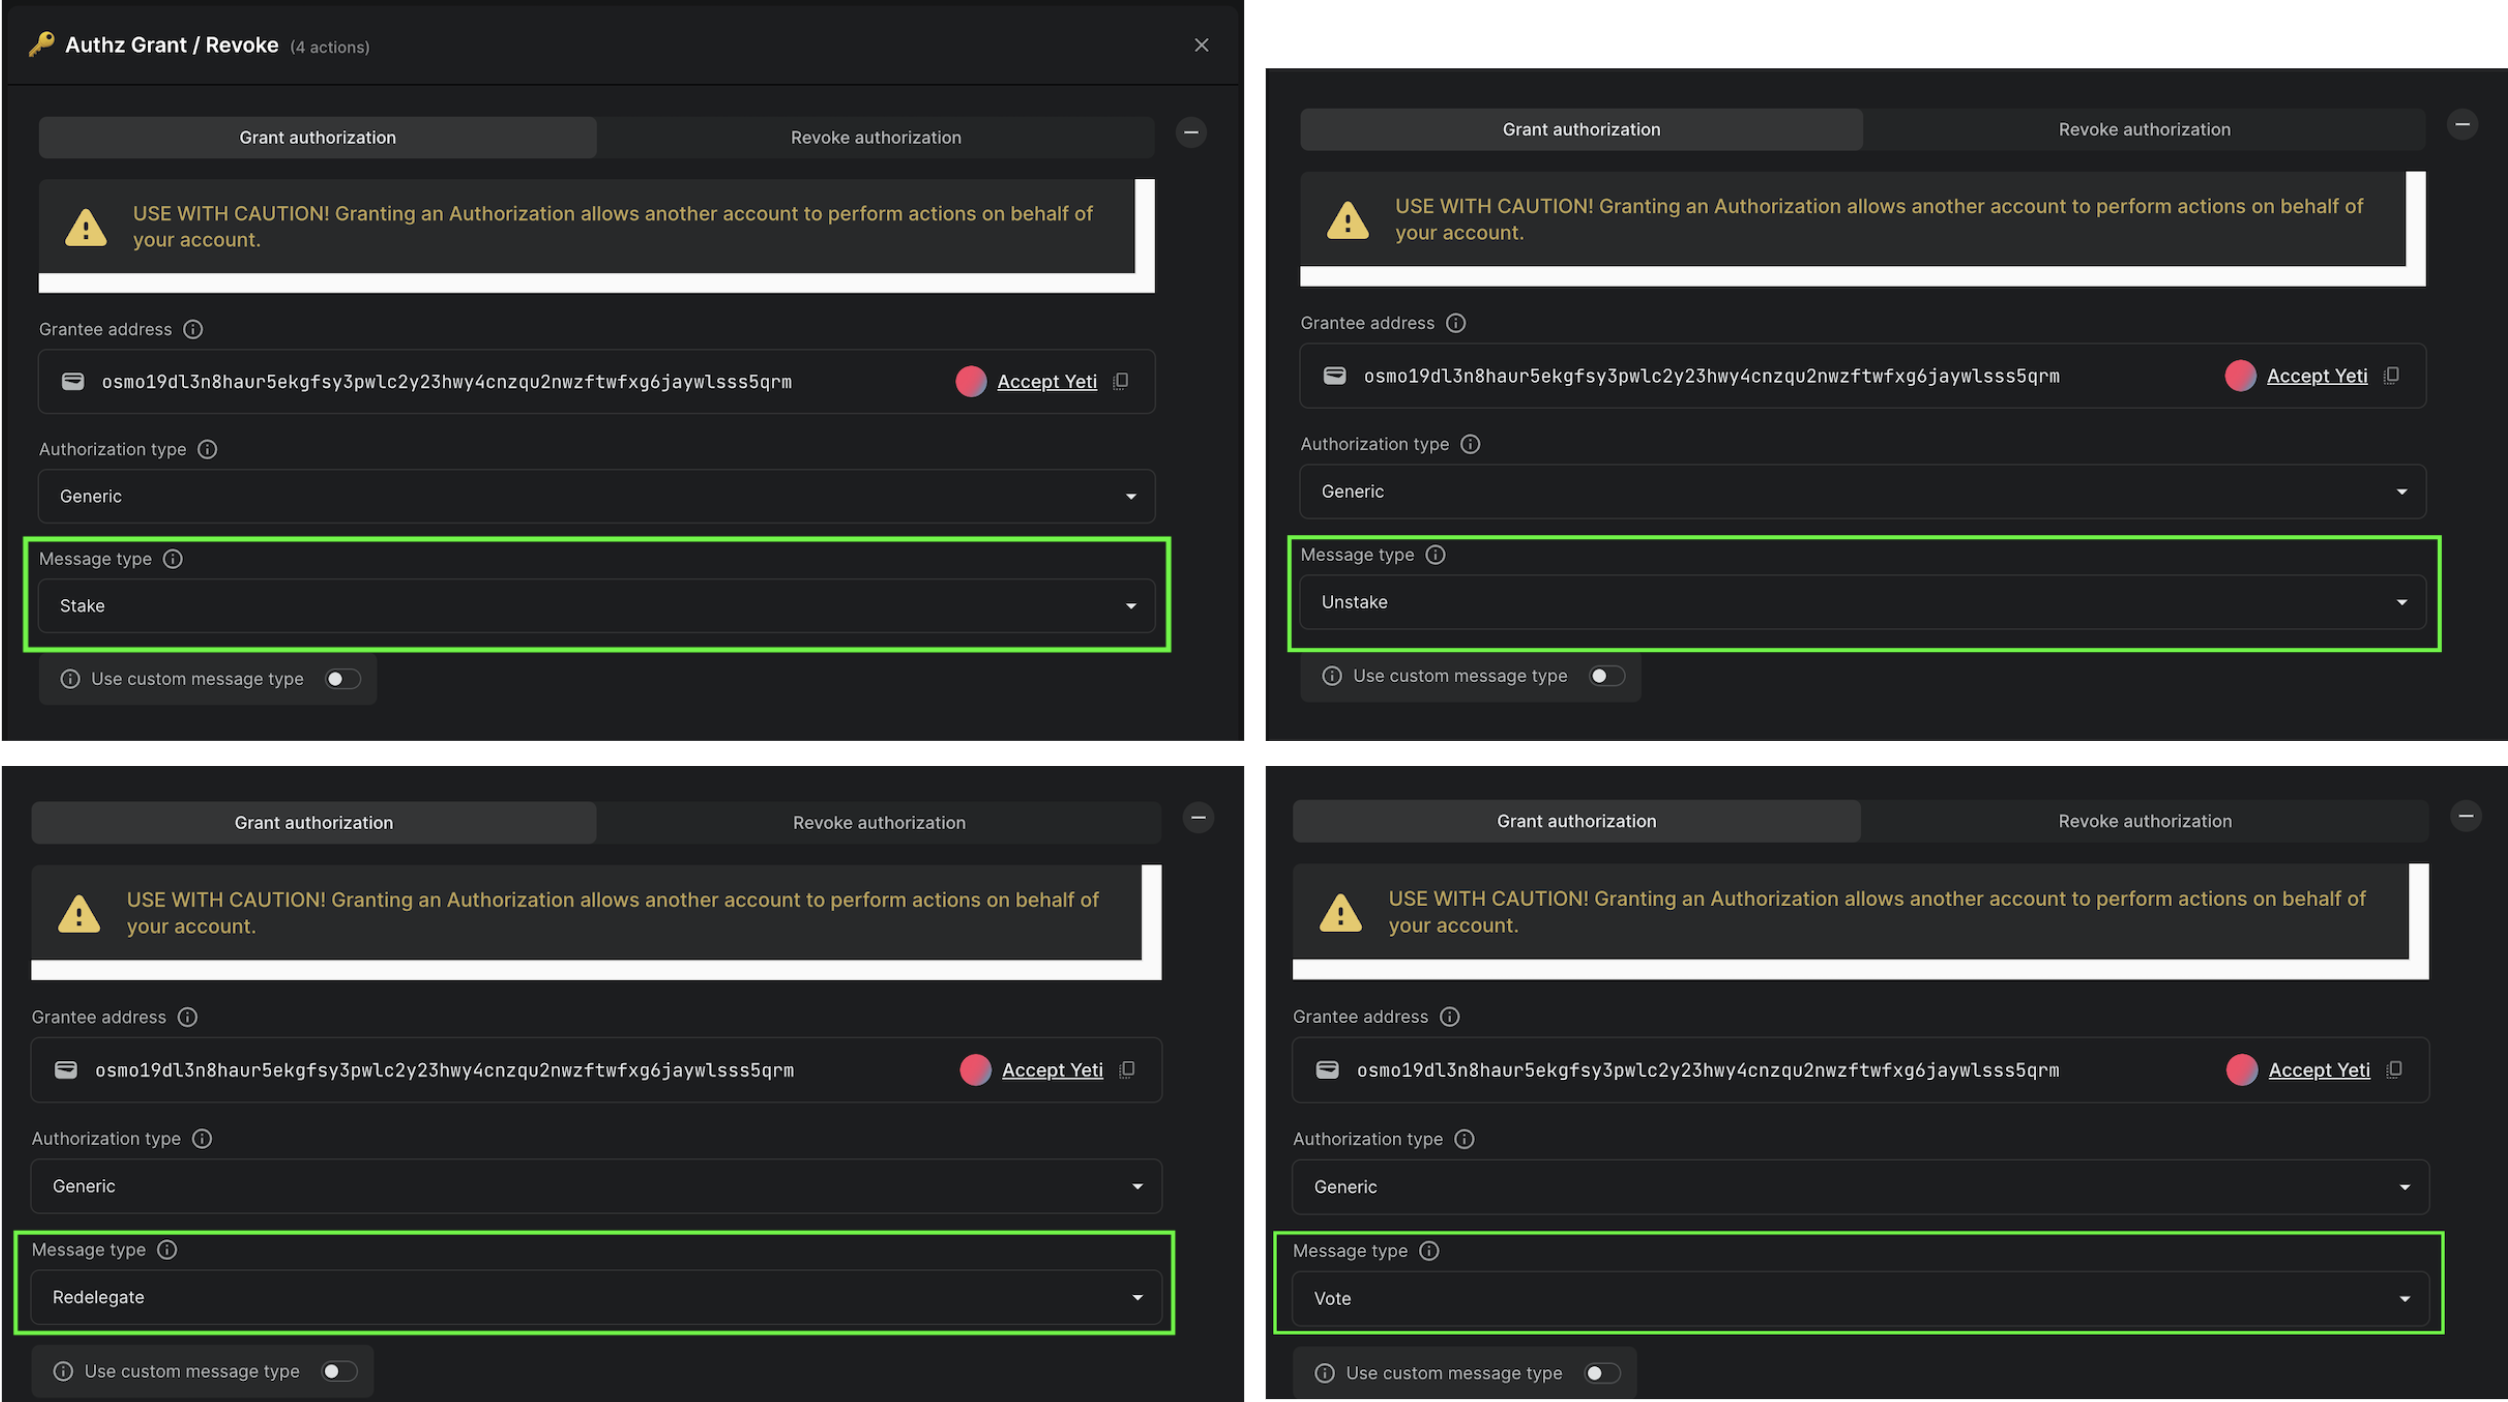Screen dimensions: 2508x1402
Task: Click Accept Yeti button bottom-left panel
Action: [x=1052, y=1071]
